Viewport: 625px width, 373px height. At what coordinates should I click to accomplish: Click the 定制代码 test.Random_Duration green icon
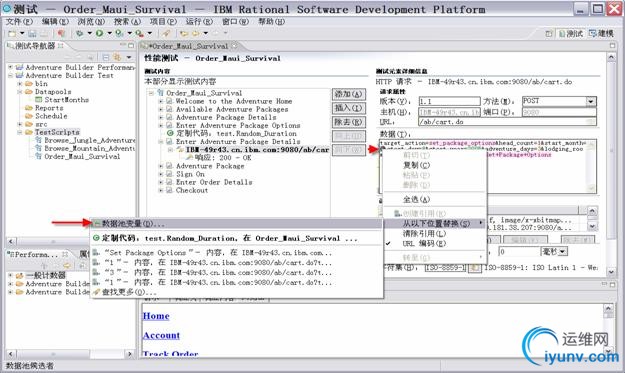coord(170,133)
